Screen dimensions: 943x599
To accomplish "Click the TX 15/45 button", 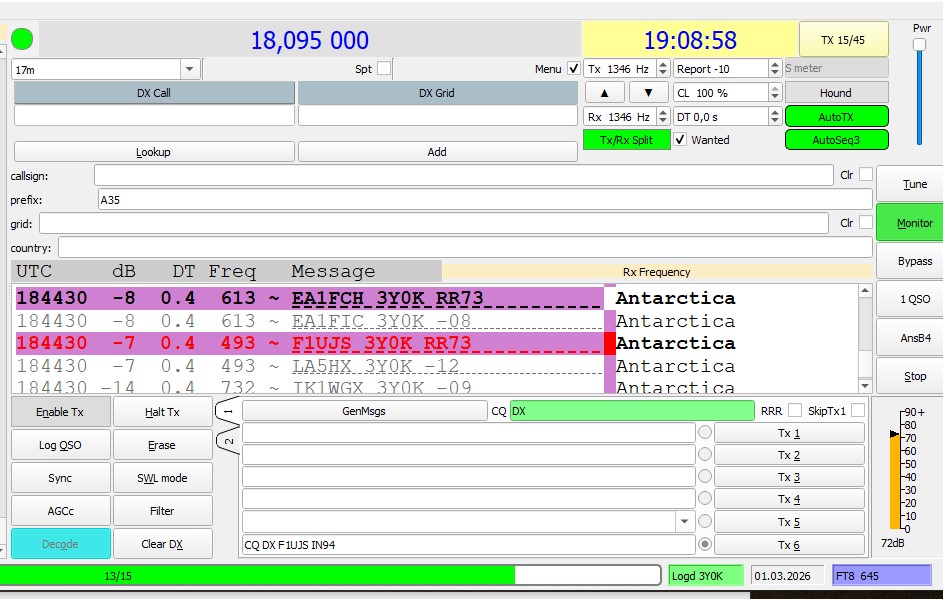I will click(x=843, y=40).
